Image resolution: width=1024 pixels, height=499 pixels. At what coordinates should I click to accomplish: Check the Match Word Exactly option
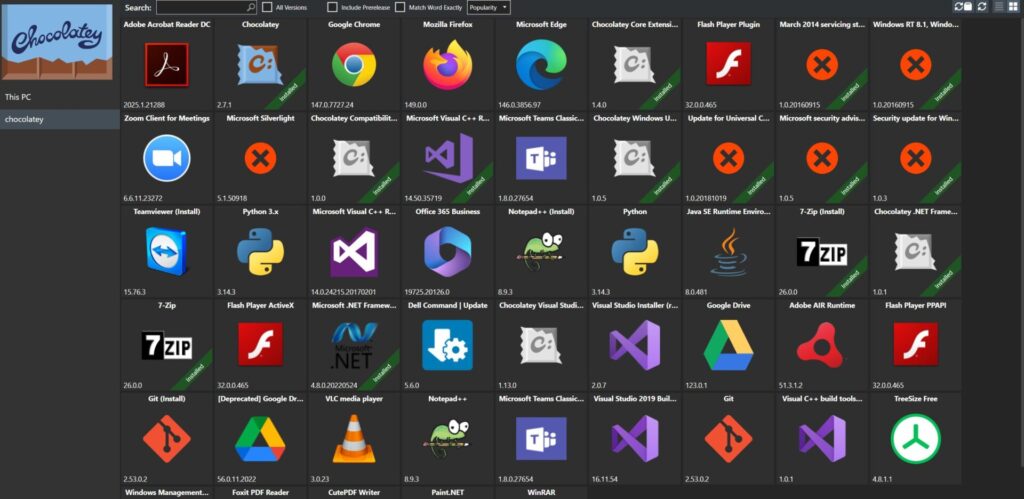[x=400, y=7]
